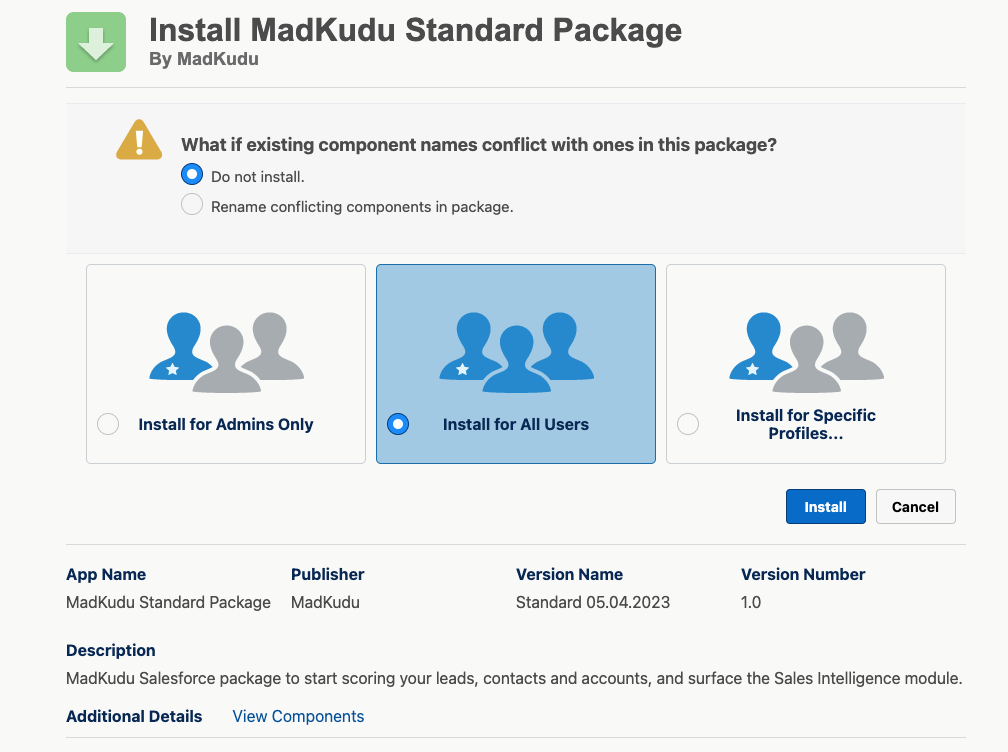Click the 'Do not install.' label text

(x=258, y=177)
